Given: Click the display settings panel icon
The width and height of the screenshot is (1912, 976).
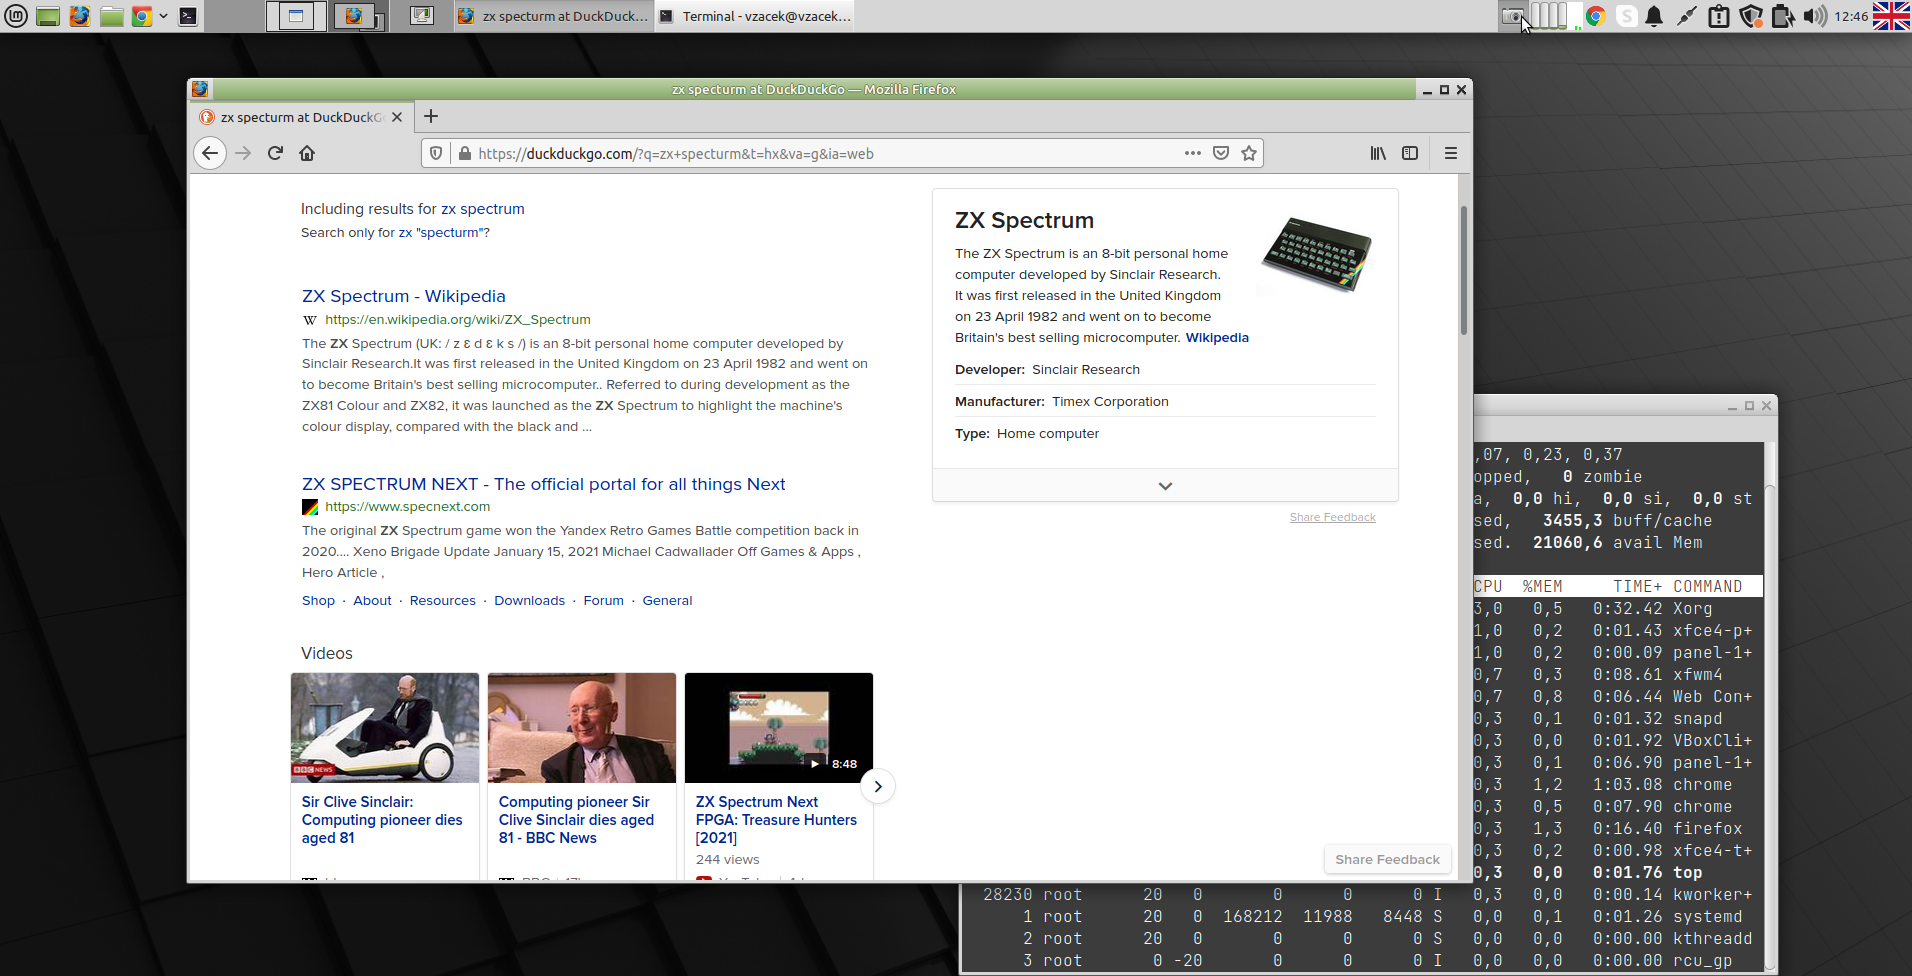Looking at the screenshot, I should pos(422,16).
